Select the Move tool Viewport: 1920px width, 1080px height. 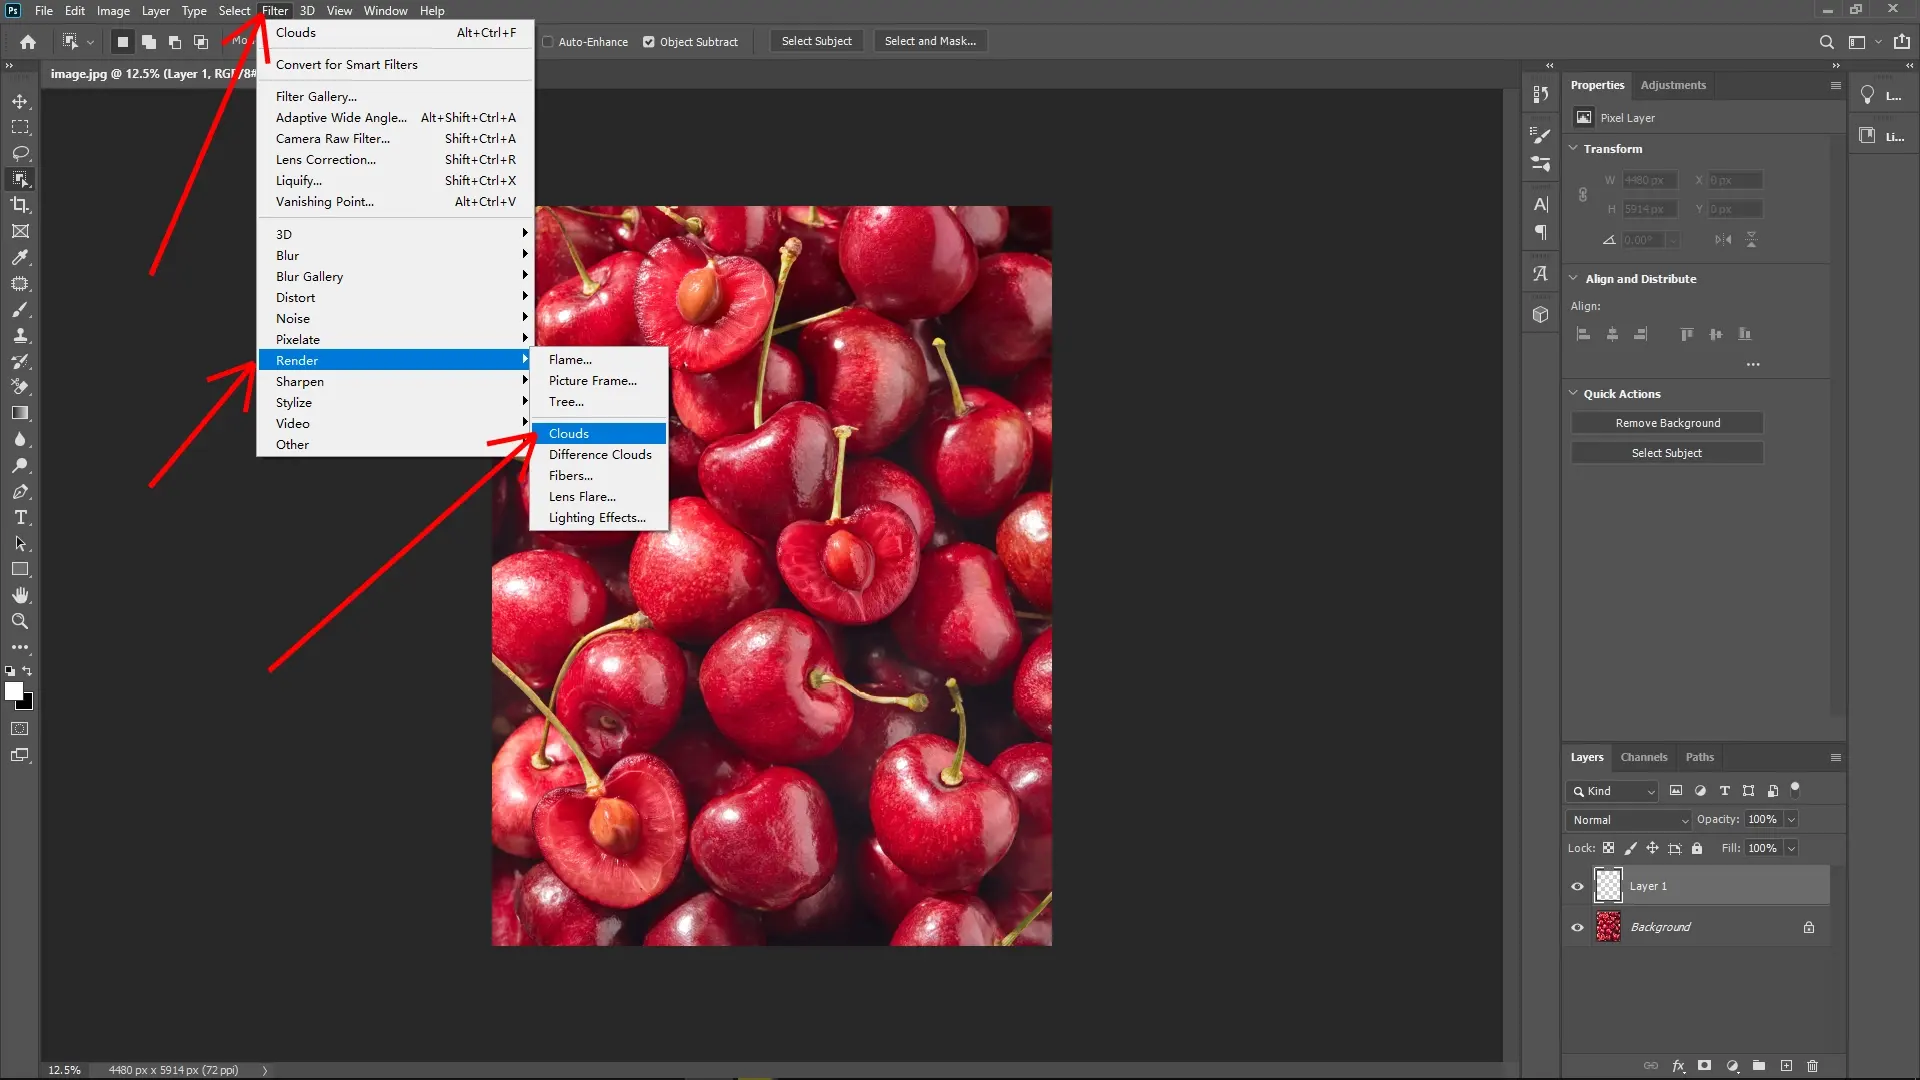20,100
